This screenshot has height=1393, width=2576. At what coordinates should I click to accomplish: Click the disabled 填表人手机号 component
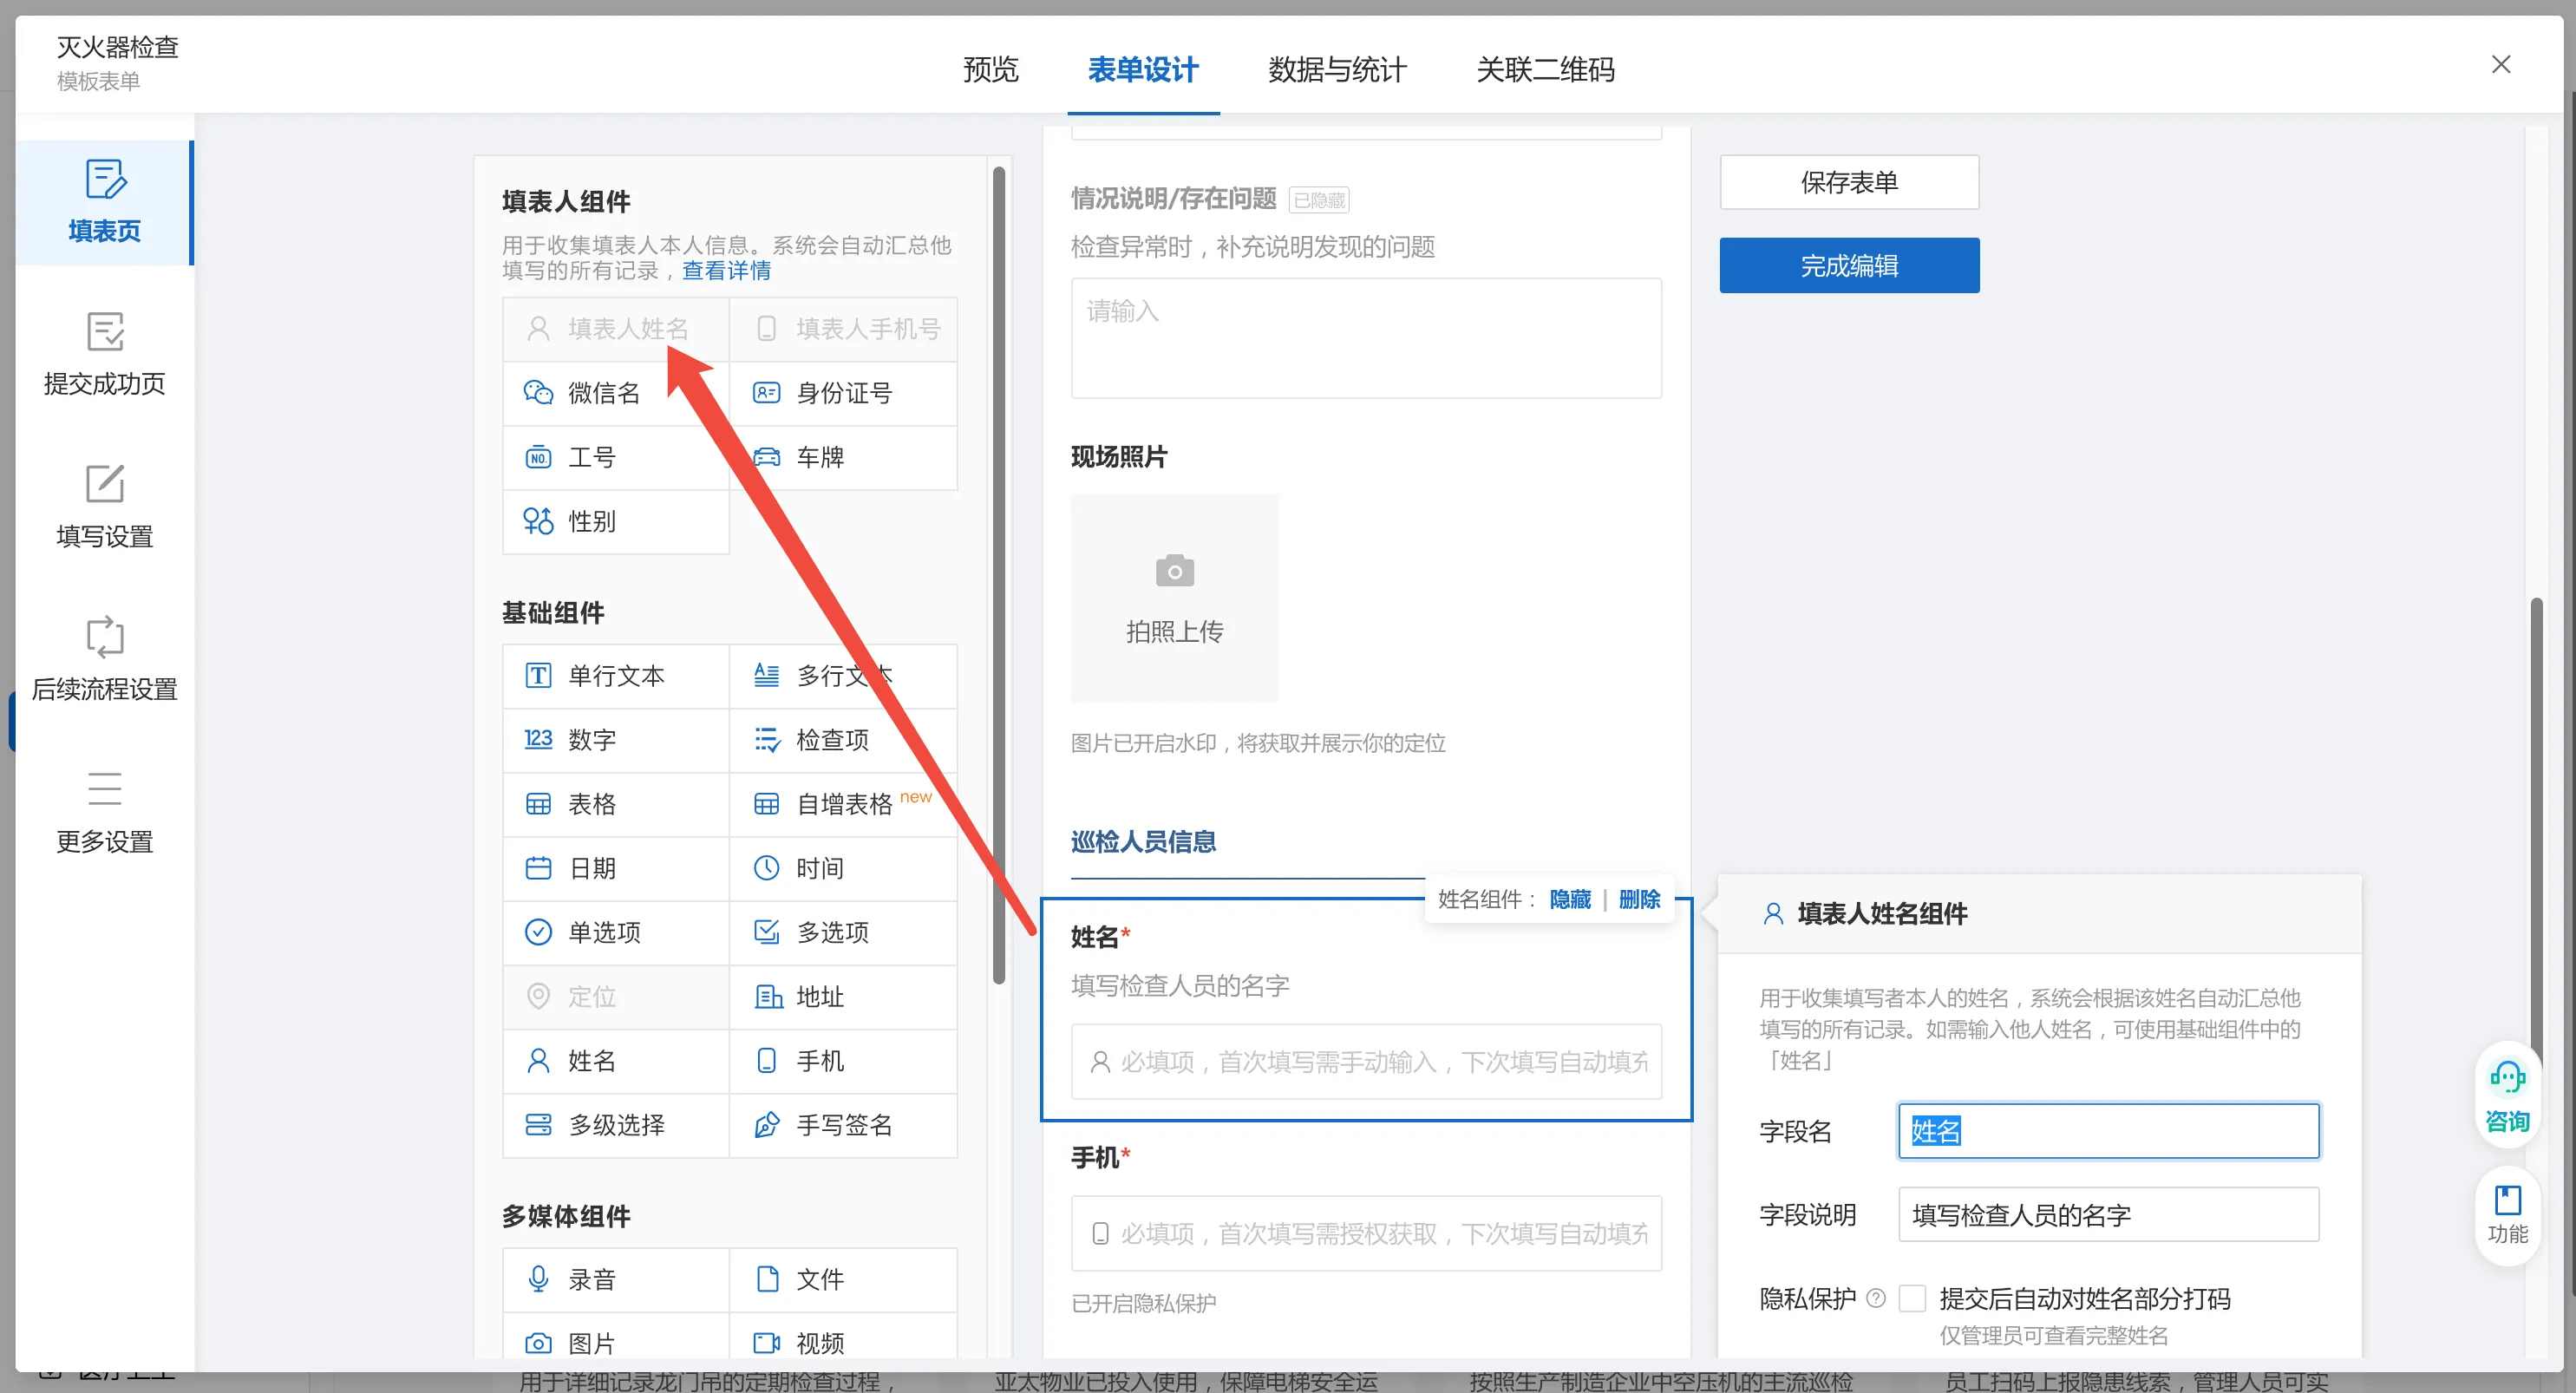coord(843,329)
